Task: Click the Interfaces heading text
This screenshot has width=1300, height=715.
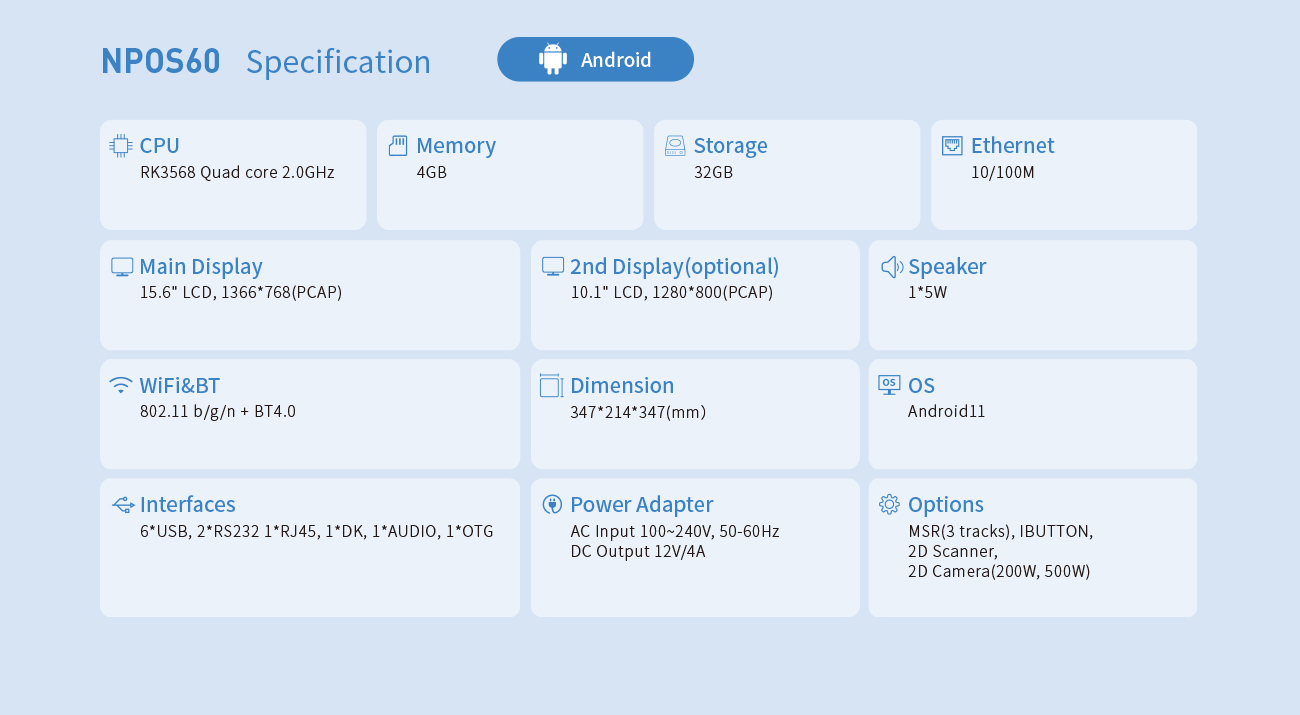Action: click(188, 505)
